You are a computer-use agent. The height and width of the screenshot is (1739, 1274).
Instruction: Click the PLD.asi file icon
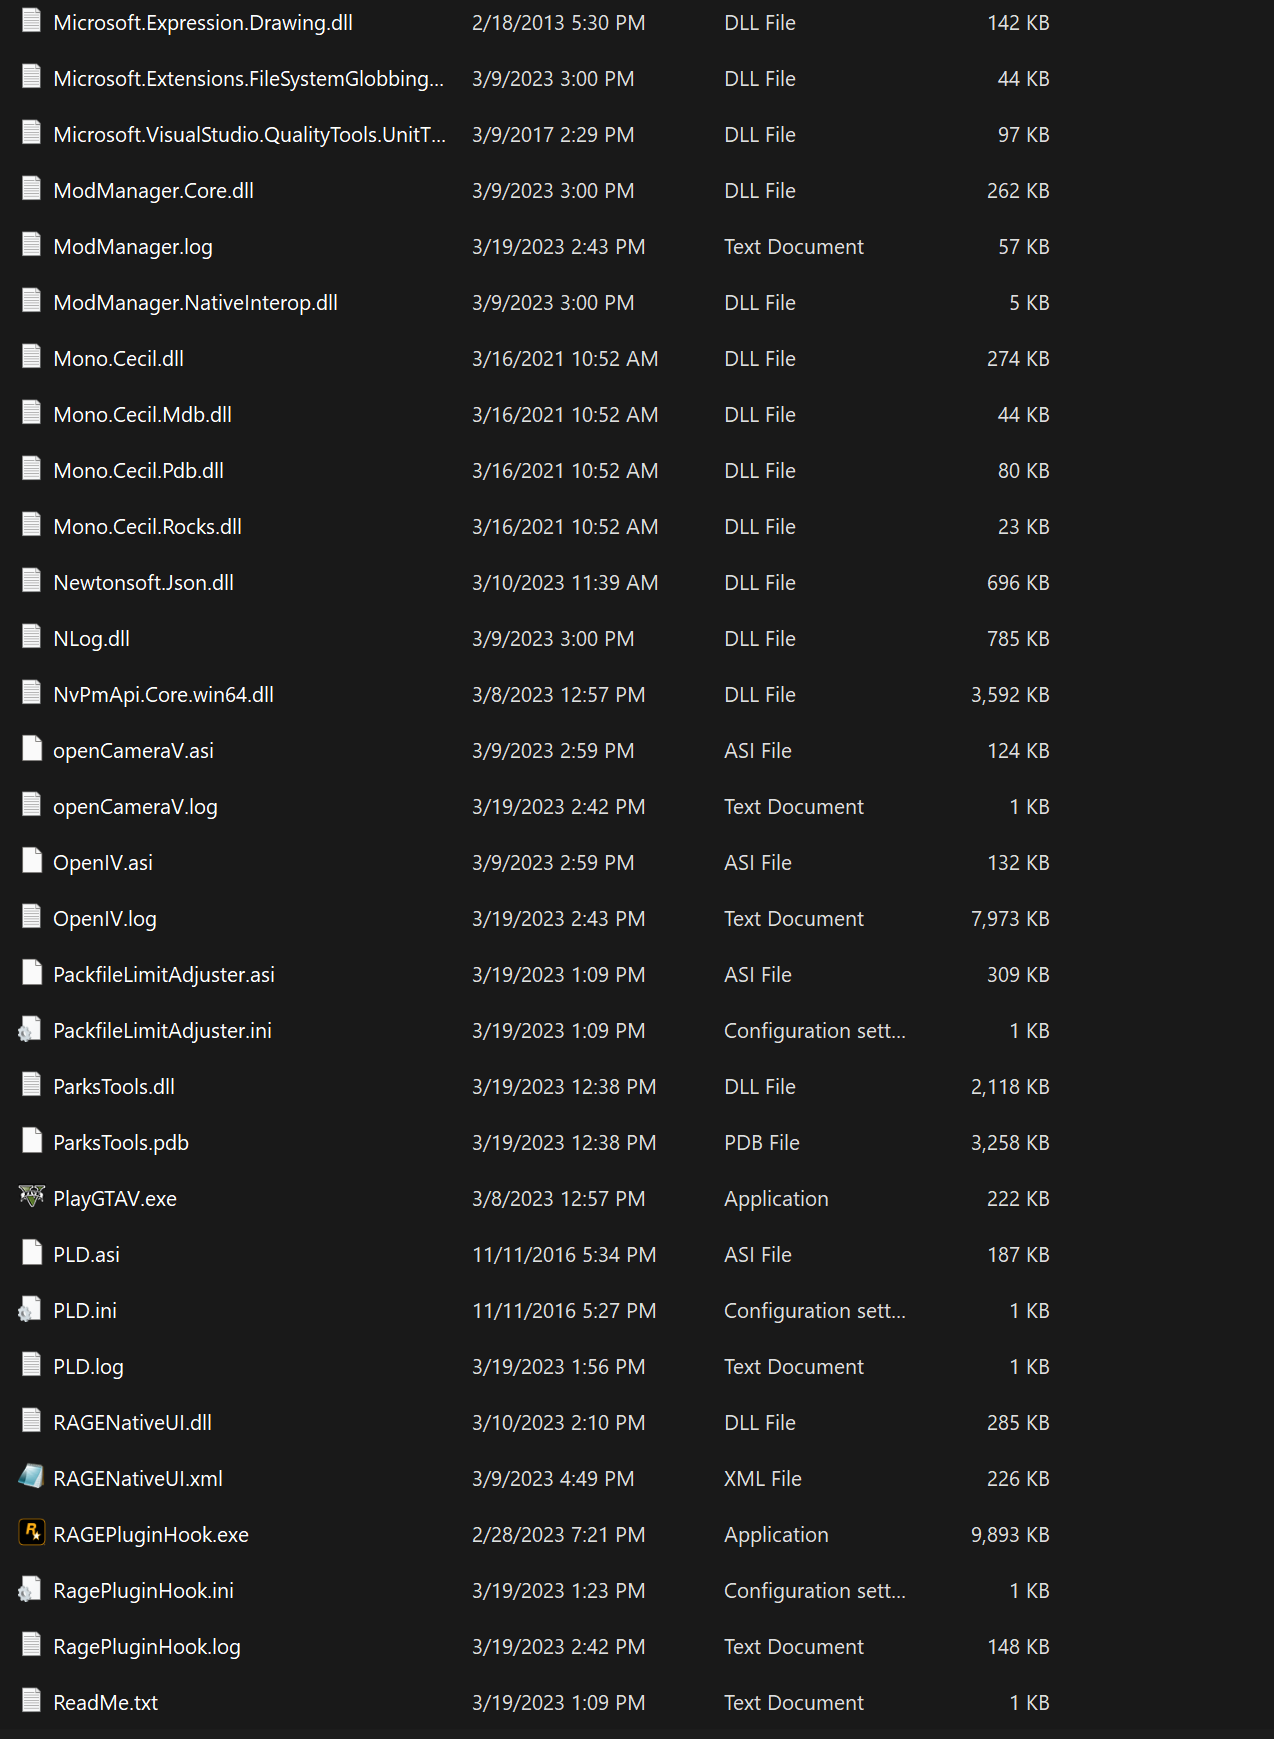tap(32, 1253)
